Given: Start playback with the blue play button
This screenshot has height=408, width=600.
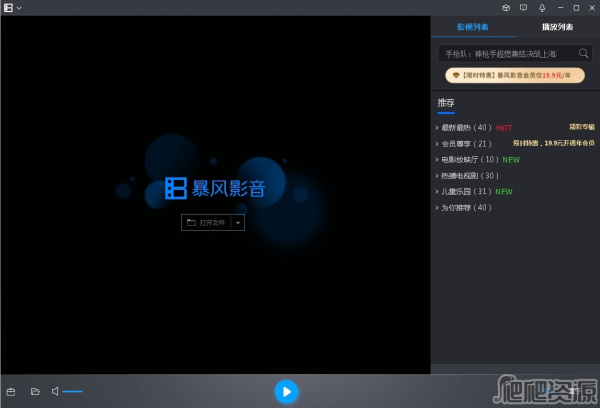Looking at the screenshot, I should [286, 392].
